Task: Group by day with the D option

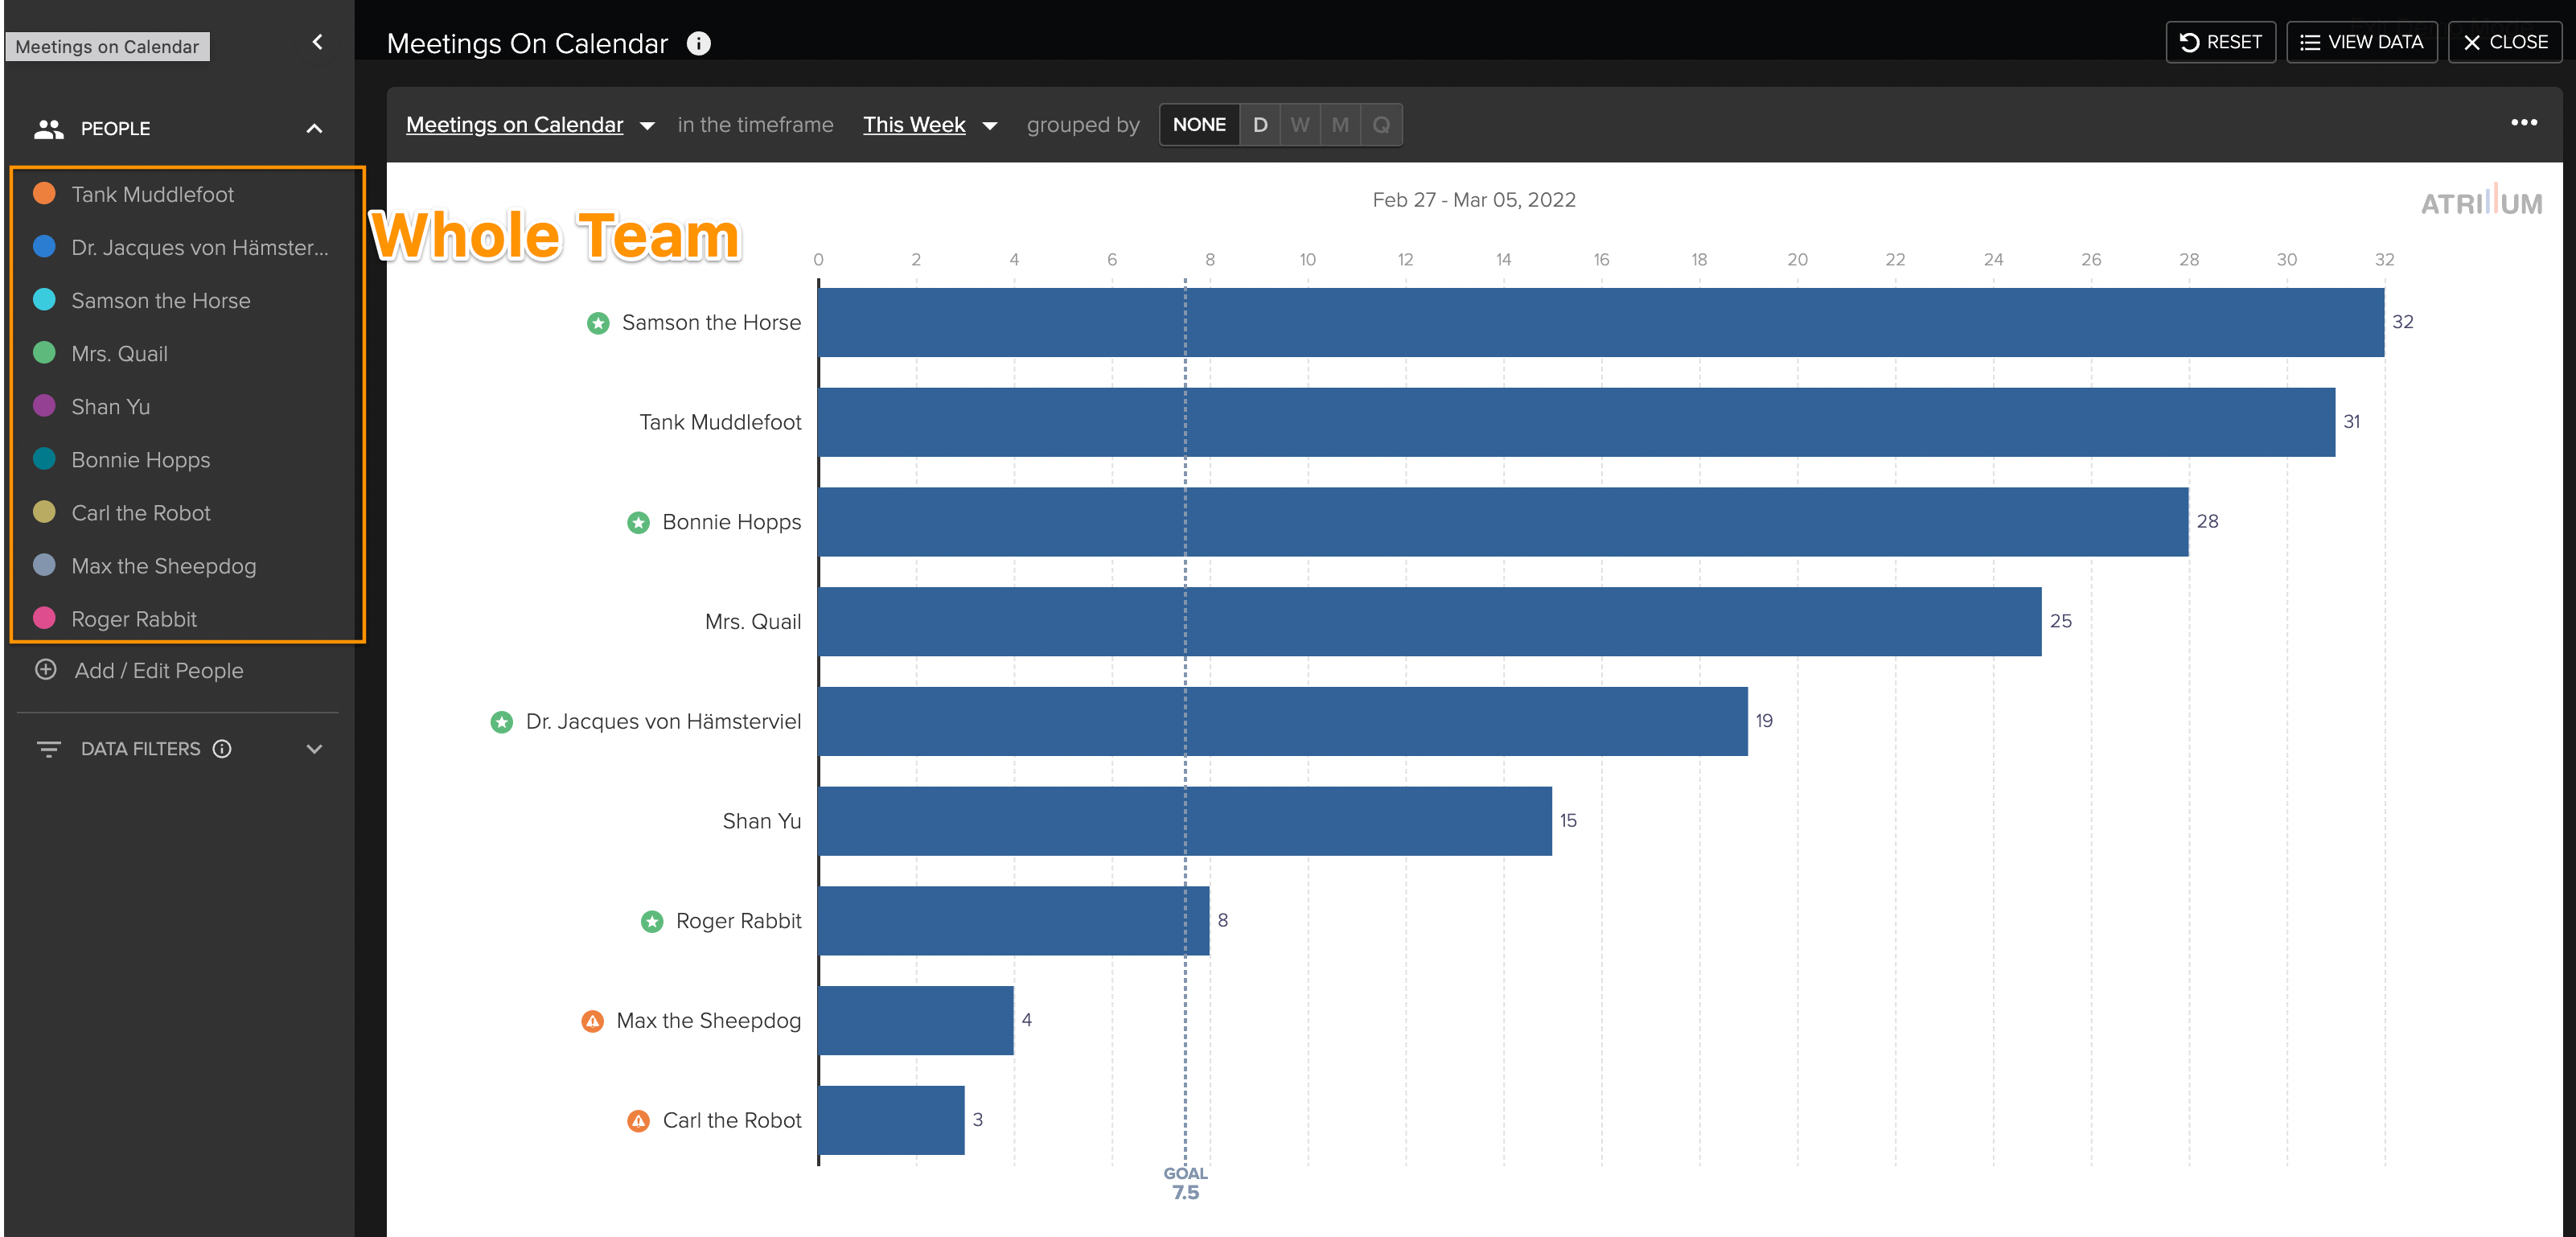Action: [1260, 125]
